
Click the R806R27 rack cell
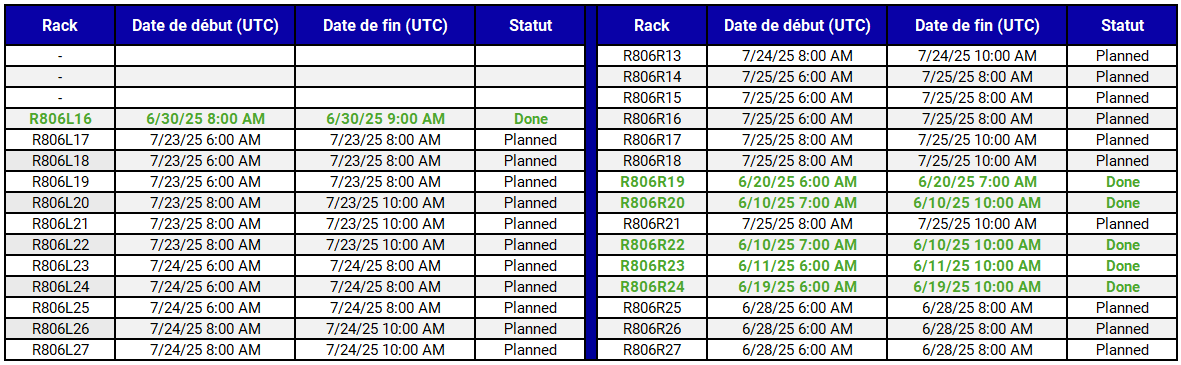pyautogui.click(x=652, y=350)
